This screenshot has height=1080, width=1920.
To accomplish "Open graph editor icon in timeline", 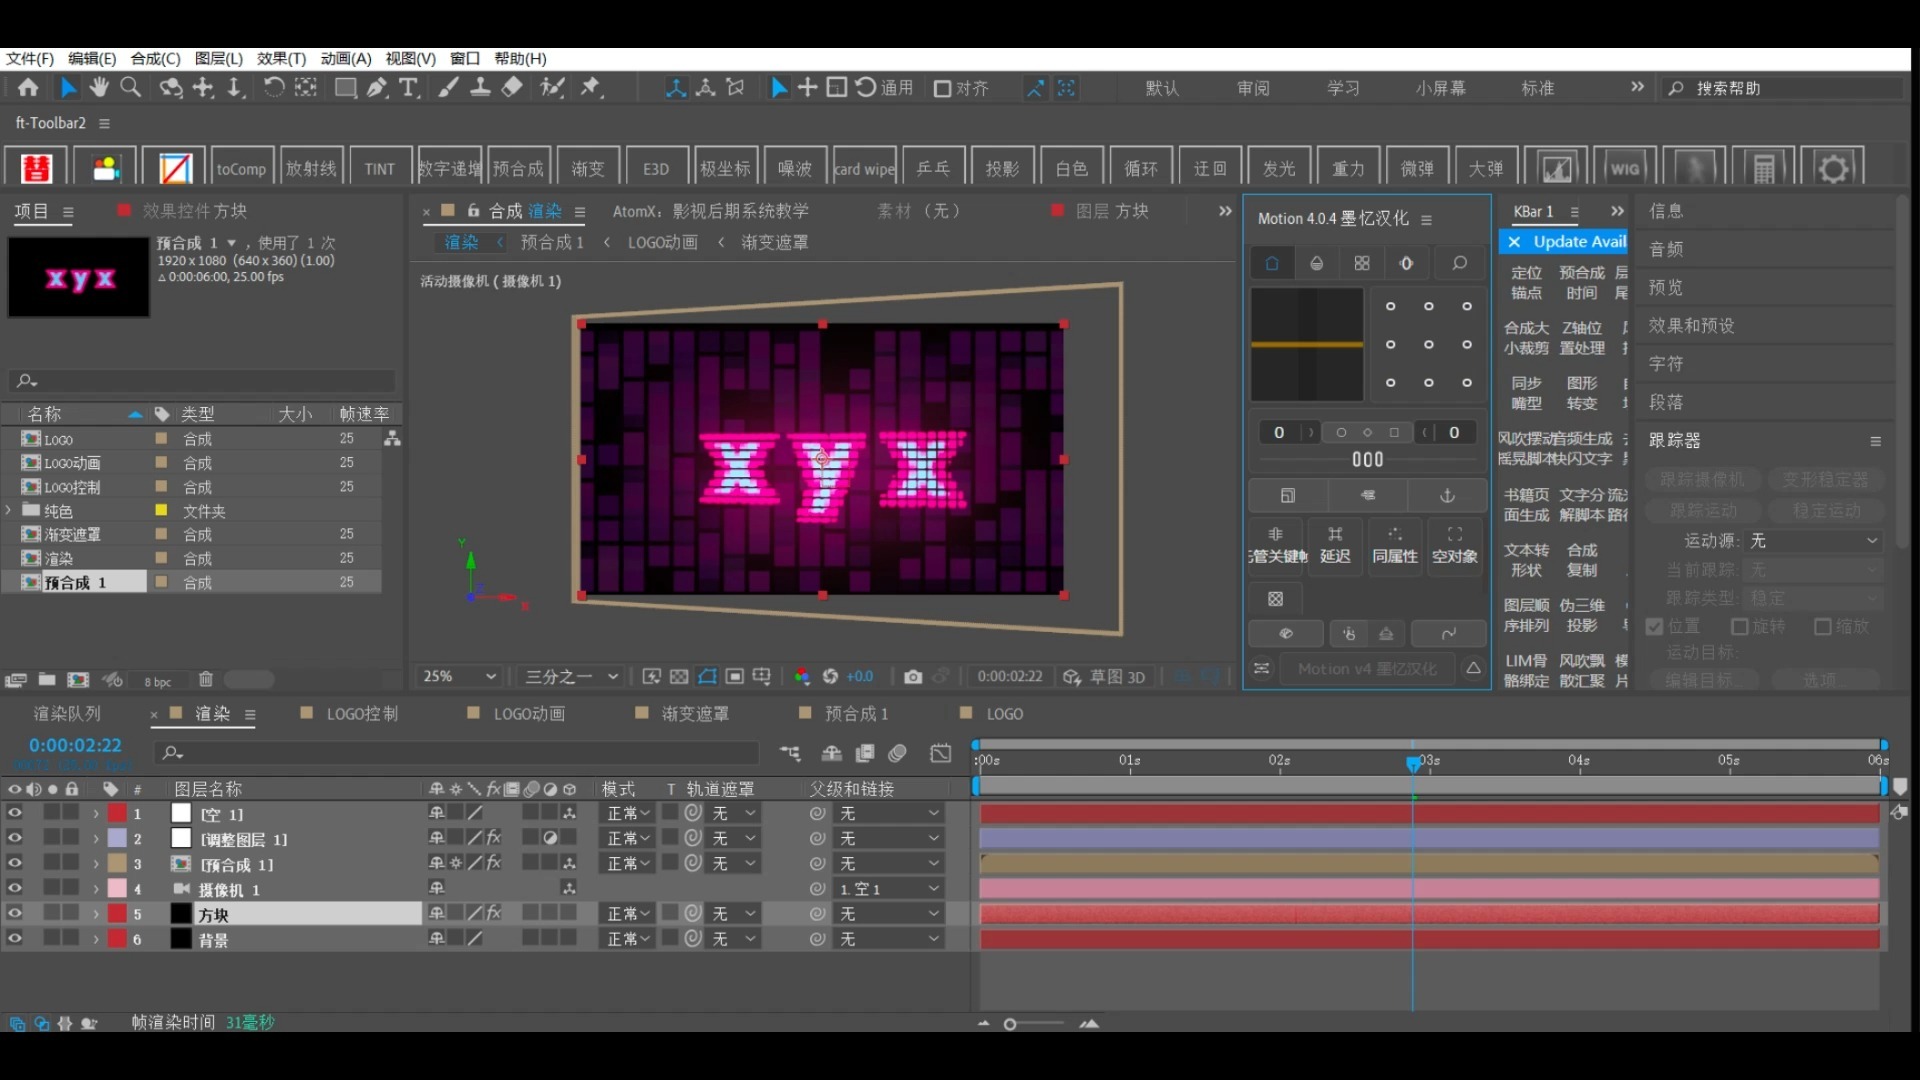I will (x=941, y=753).
